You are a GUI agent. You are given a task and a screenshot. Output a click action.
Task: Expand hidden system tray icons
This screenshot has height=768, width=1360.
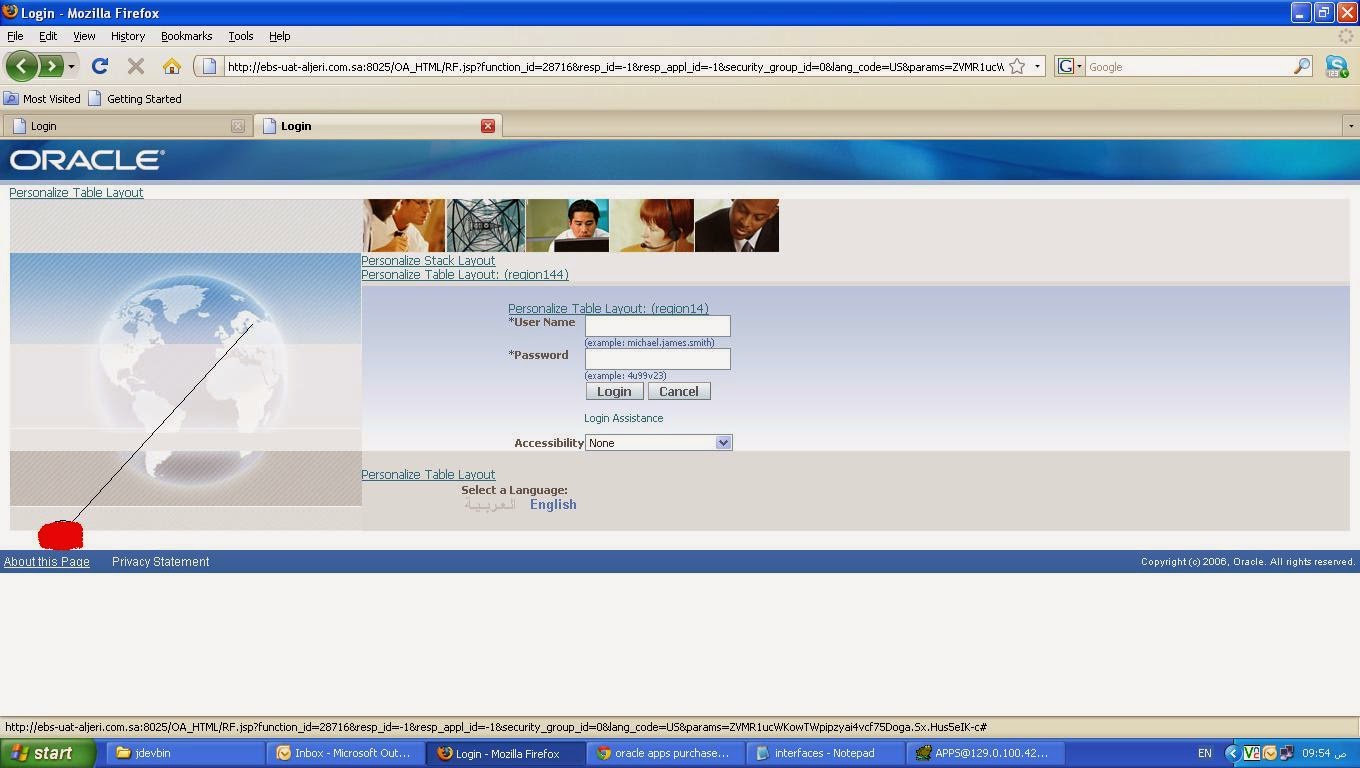[x=1233, y=753]
